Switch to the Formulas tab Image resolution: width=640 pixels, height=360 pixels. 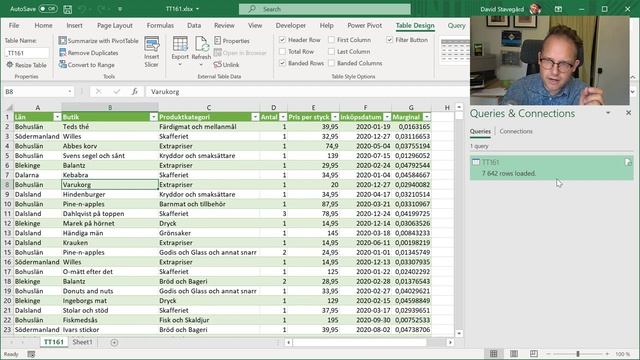(x=160, y=25)
